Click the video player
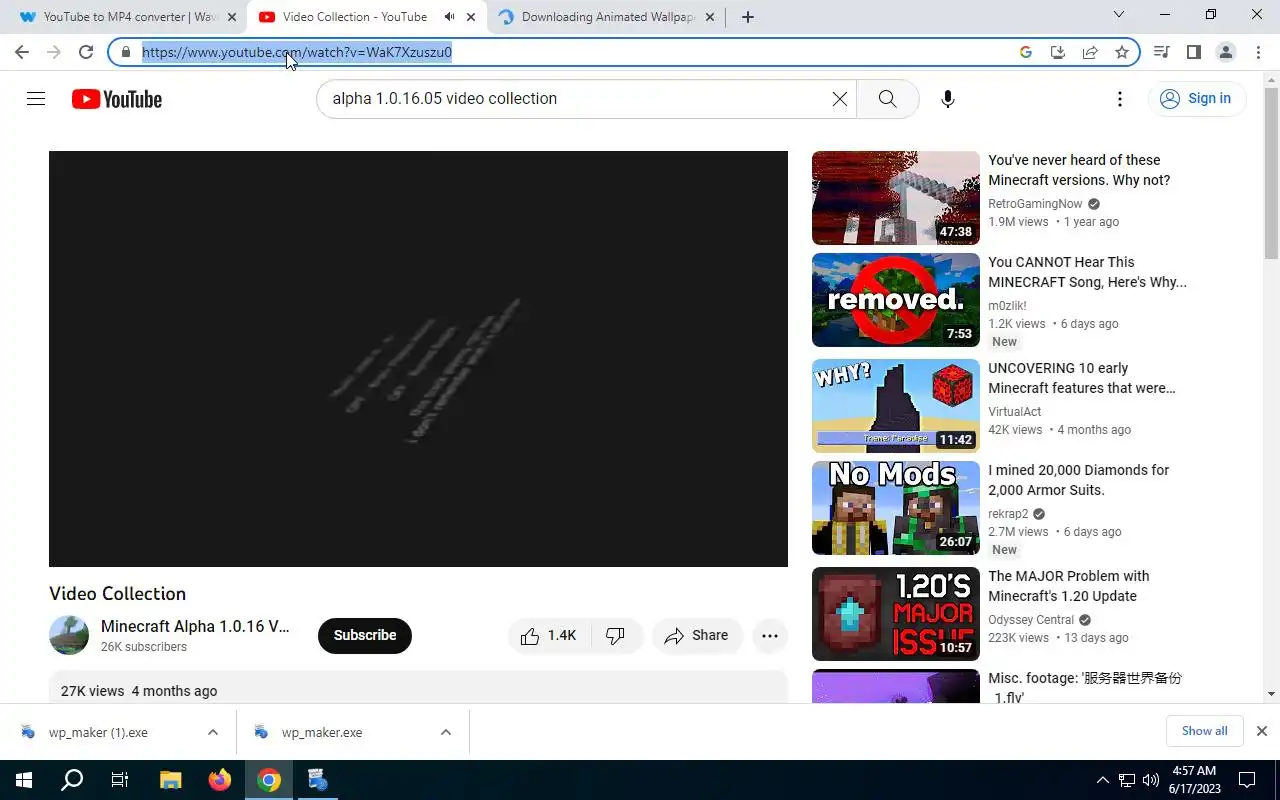Image resolution: width=1280 pixels, height=800 pixels. pyautogui.click(x=418, y=359)
